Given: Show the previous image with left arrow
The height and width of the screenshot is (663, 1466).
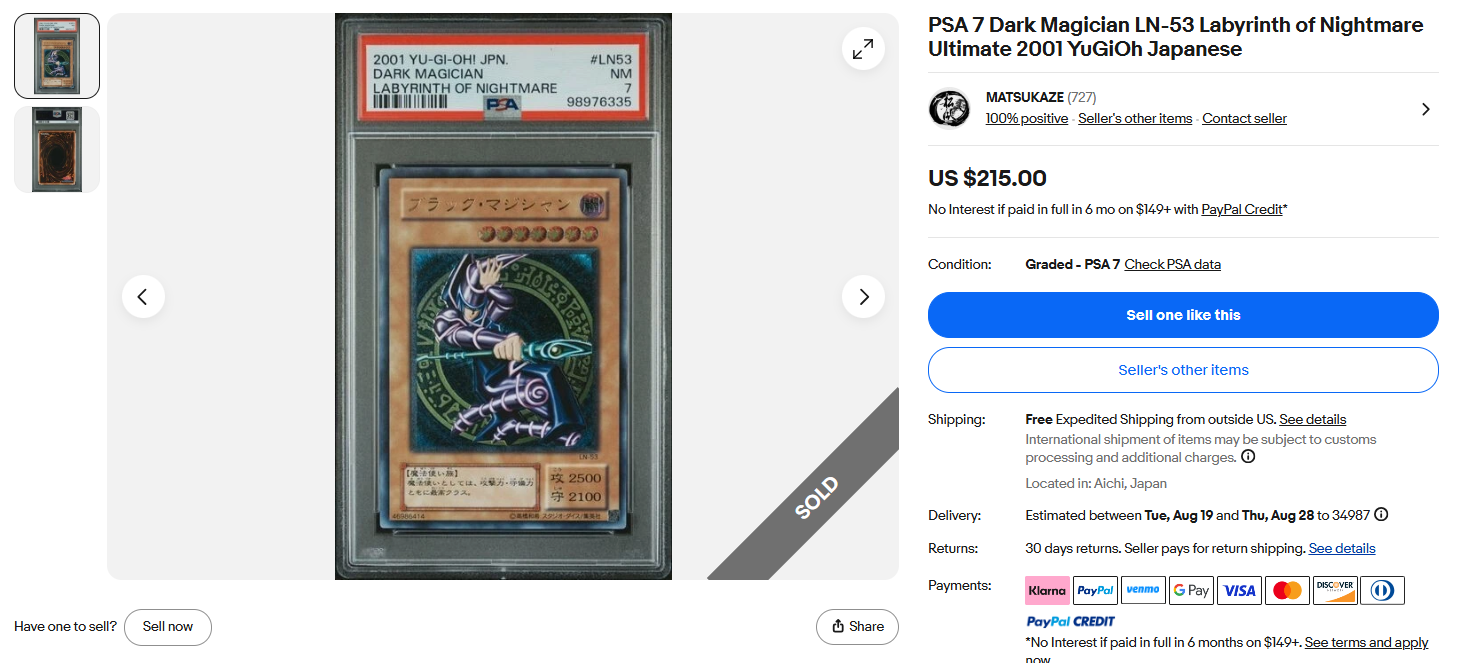Looking at the screenshot, I should (143, 297).
